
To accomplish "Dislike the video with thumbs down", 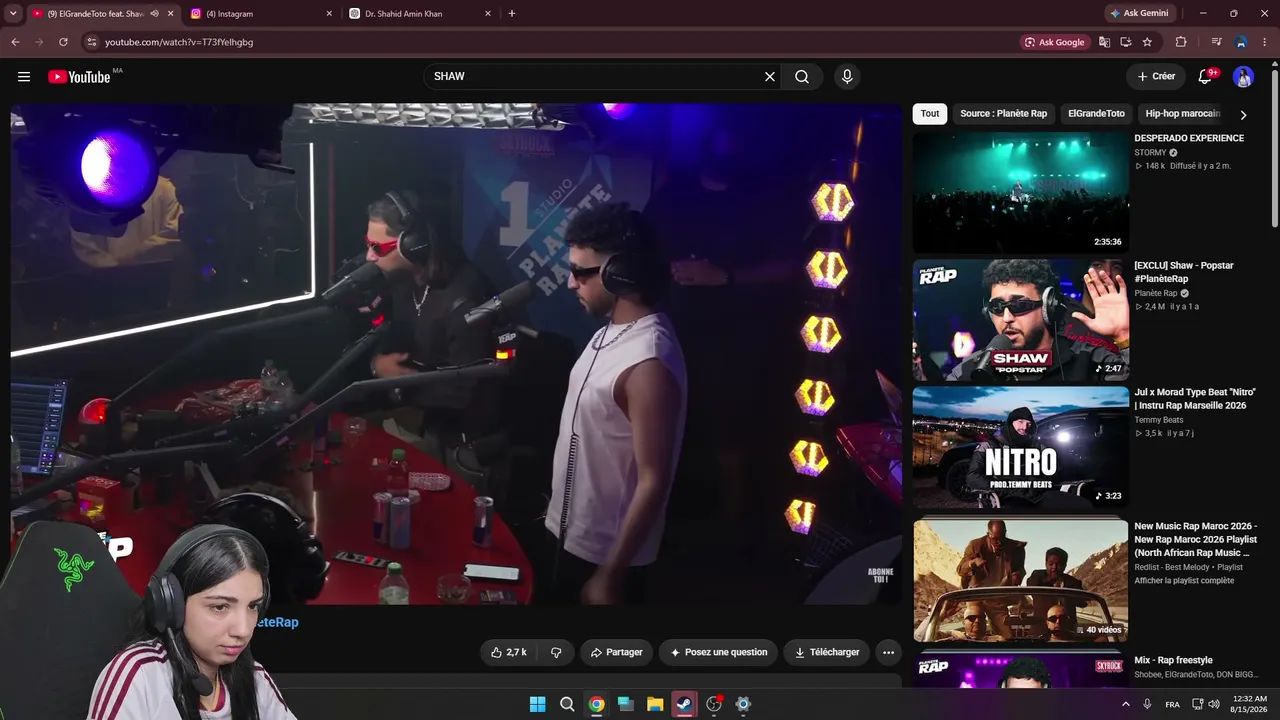I will click(556, 652).
